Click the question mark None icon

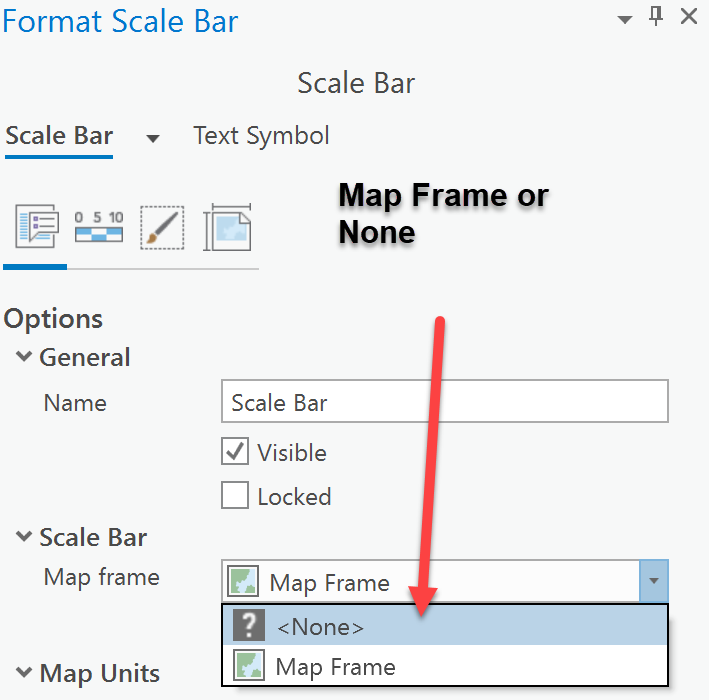click(x=248, y=625)
